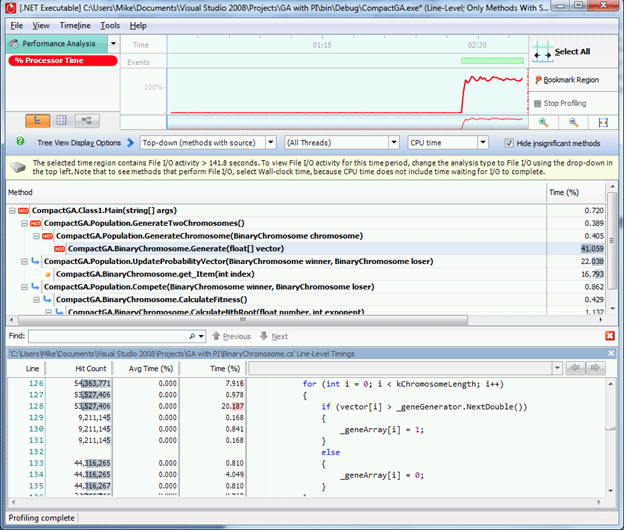This screenshot has height=530, width=625.
Task: Go to Previous find result
Action: point(232,336)
